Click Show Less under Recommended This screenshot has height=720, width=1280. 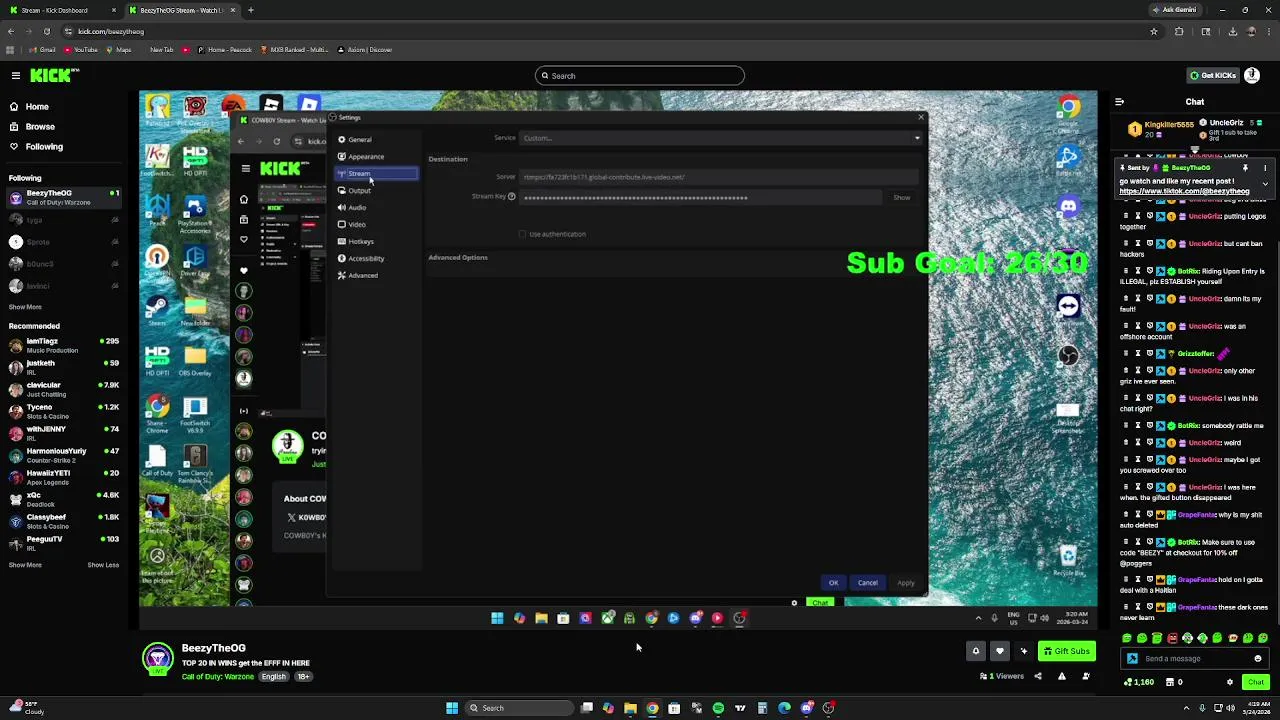click(x=103, y=565)
